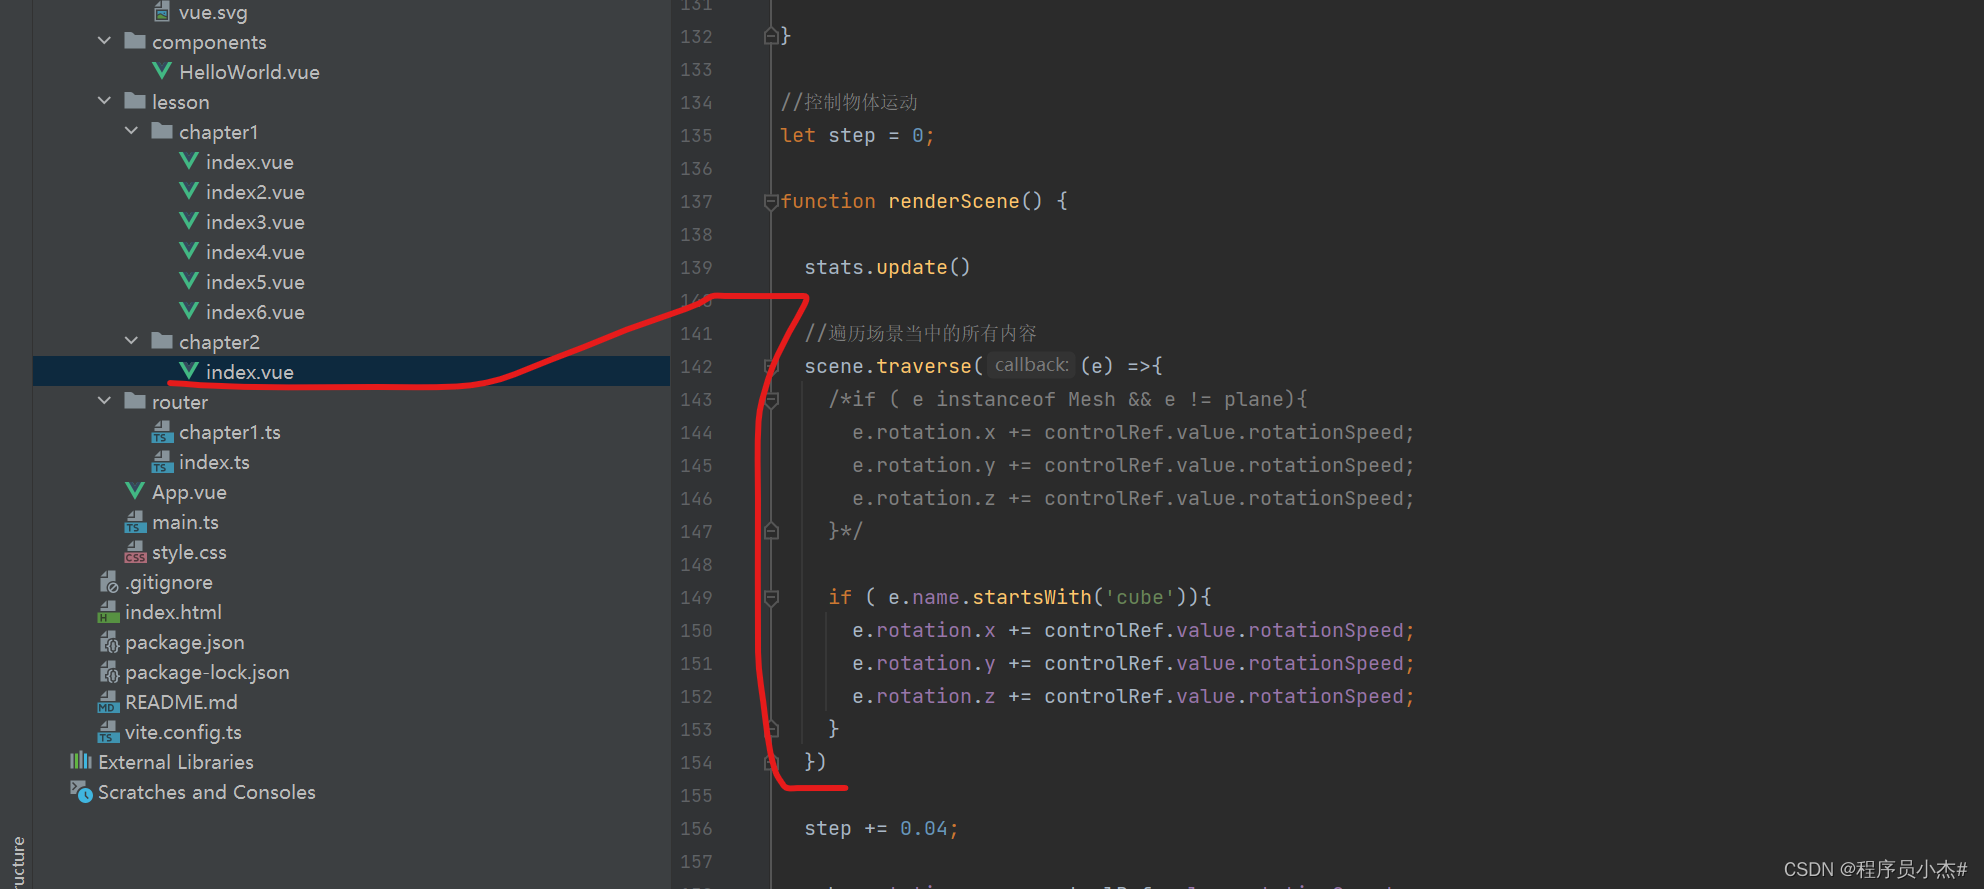Image resolution: width=1984 pixels, height=889 pixels.
Task: Click the TS icon of main.ts
Action: (x=135, y=522)
